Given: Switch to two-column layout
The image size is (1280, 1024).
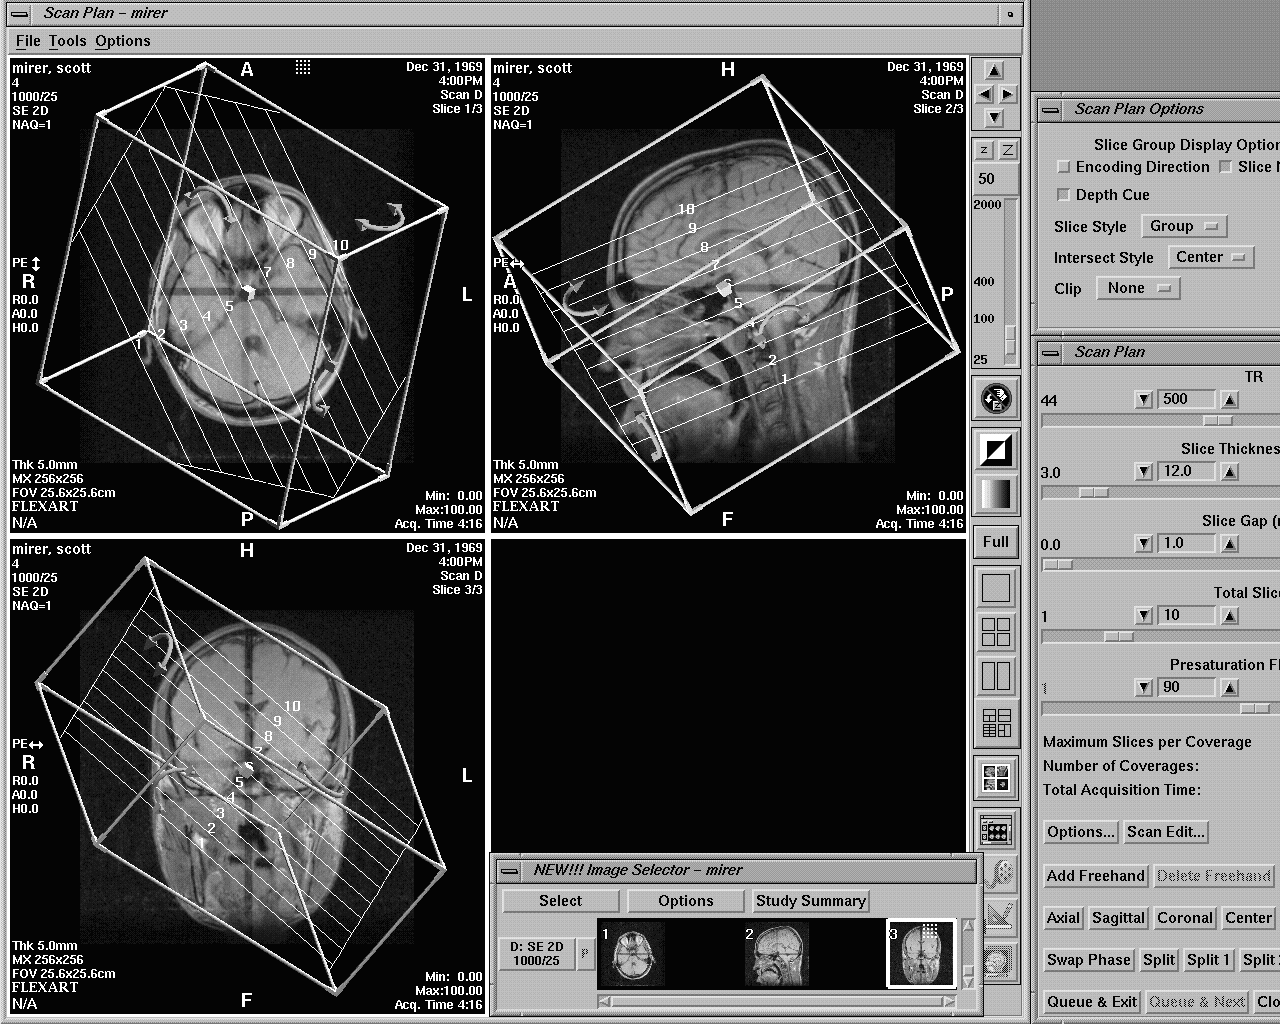Looking at the screenshot, I should pyautogui.click(x=996, y=676).
